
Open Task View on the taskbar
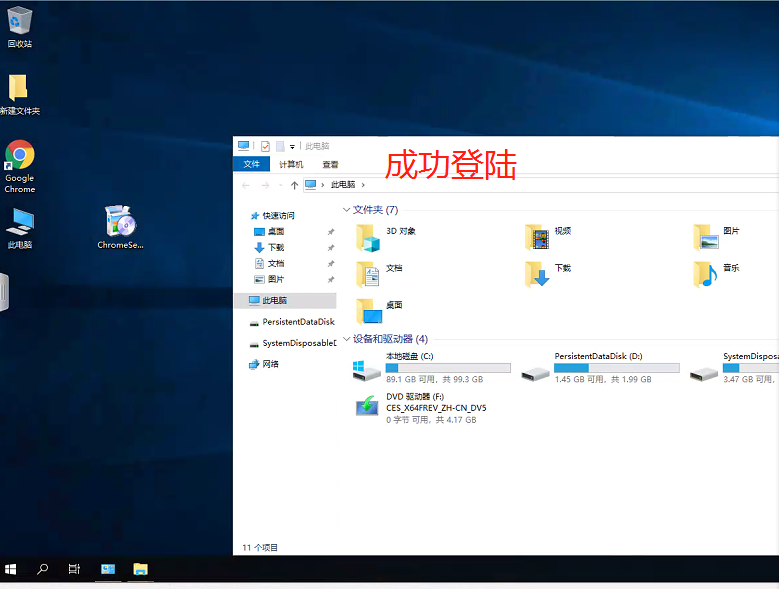[74, 569]
